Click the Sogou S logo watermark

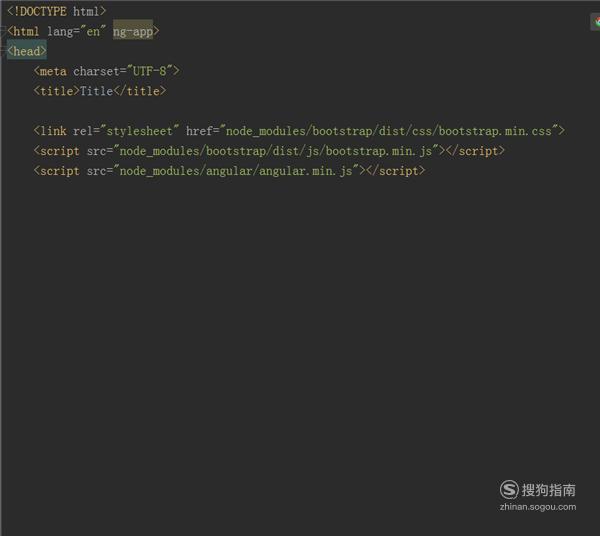pyautogui.click(x=509, y=489)
